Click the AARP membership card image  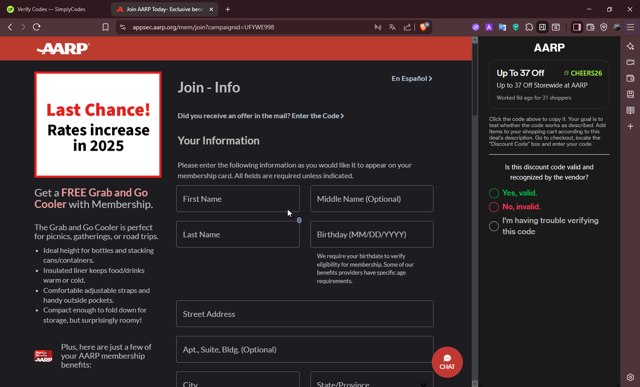43,356
